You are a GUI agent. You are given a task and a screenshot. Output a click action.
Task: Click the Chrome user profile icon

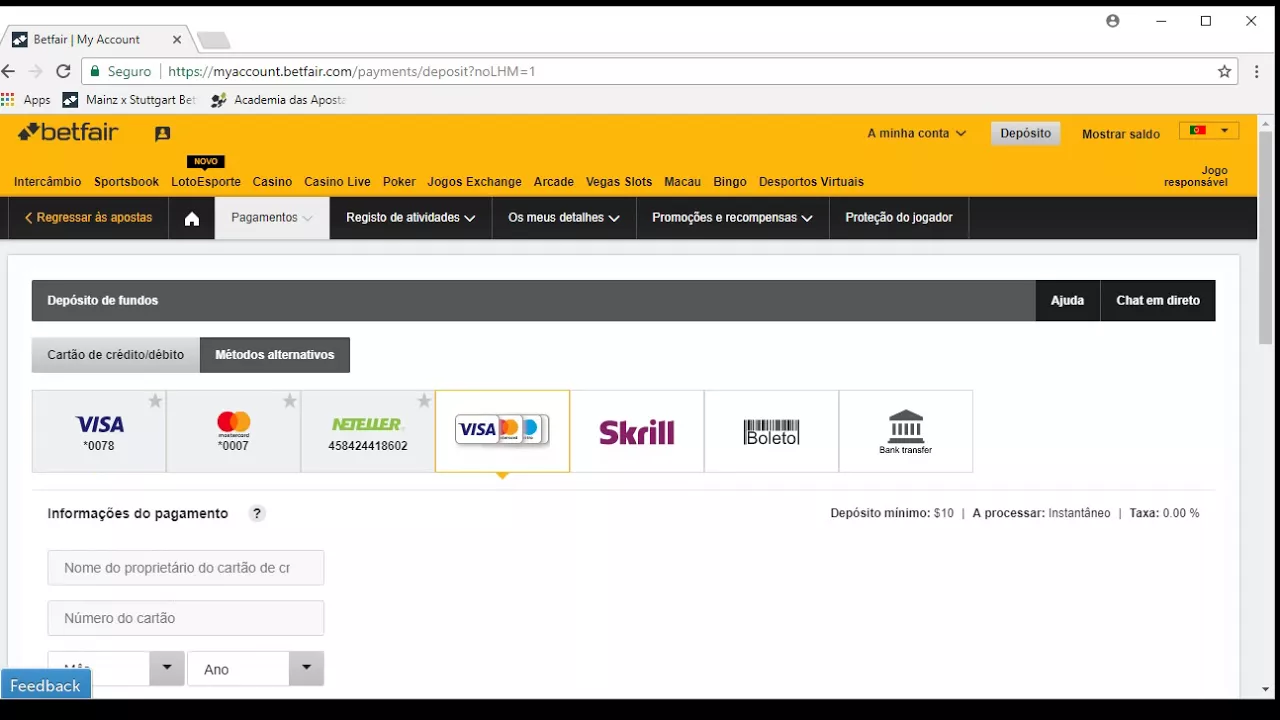(x=1113, y=21)
